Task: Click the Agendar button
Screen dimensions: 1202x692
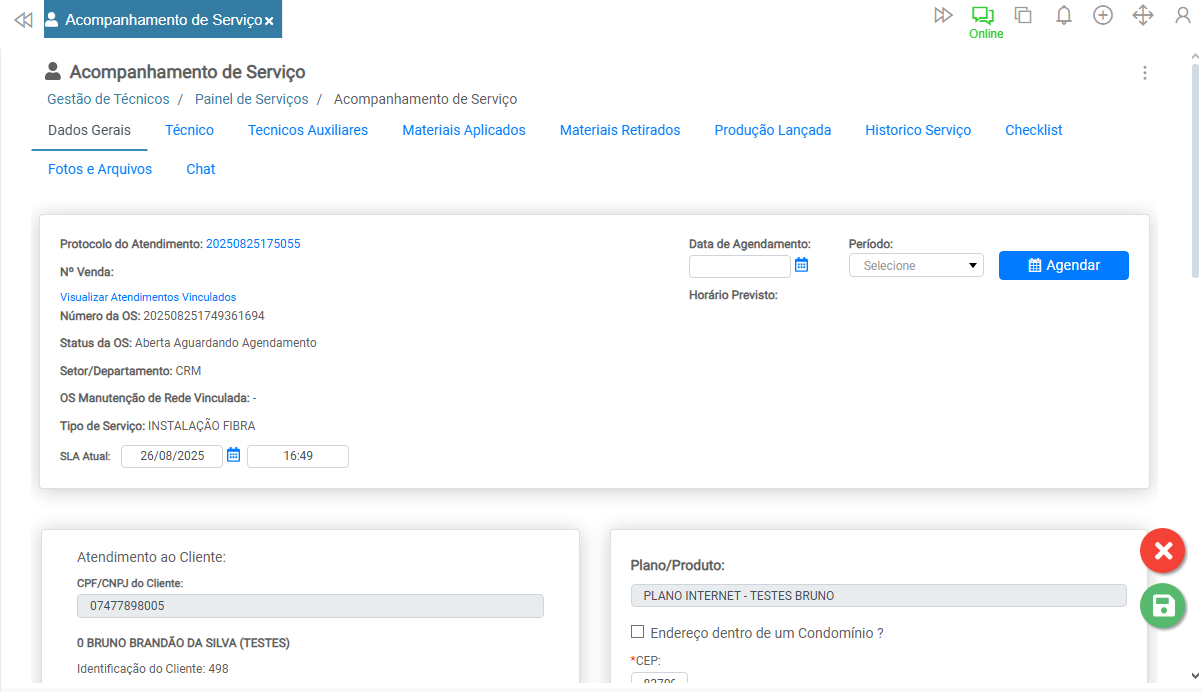Action: click(1063, 265)
